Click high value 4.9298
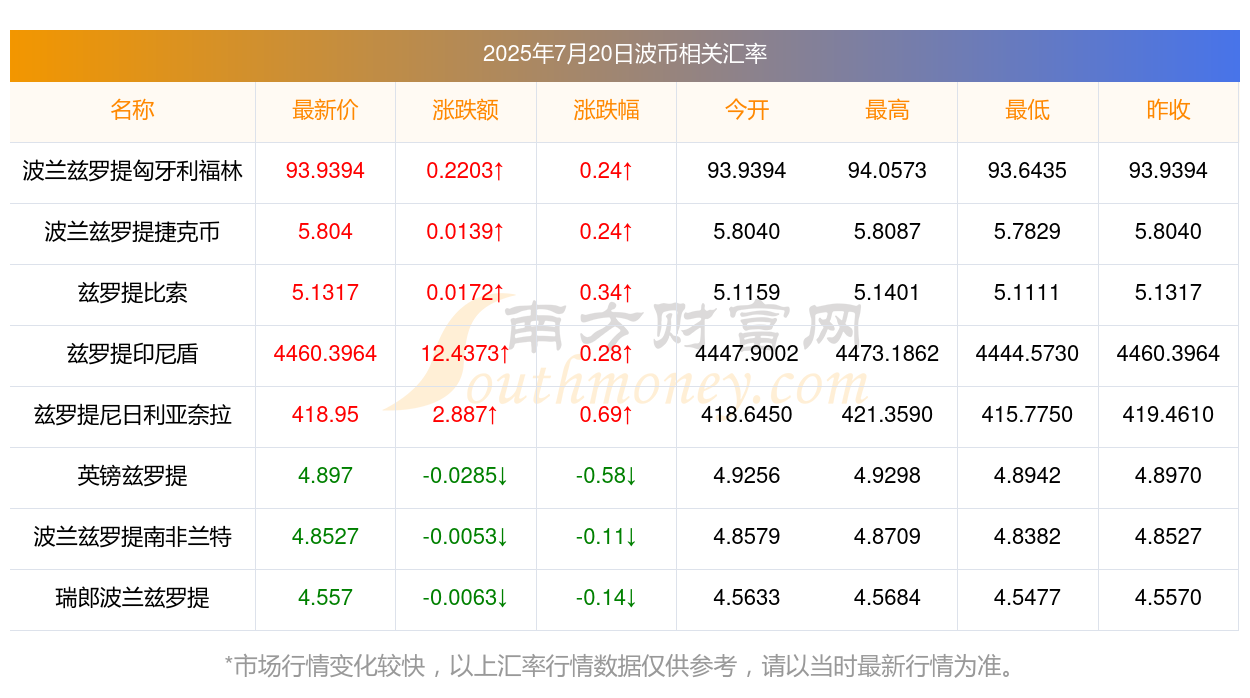 point(887,476)
